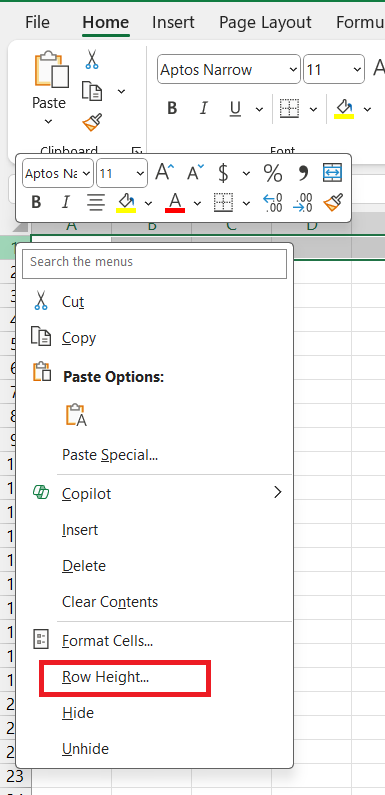Apply Percent Style in mini toolbar
The width and height of the screenshot is (385, 795).
click(272, 173)
